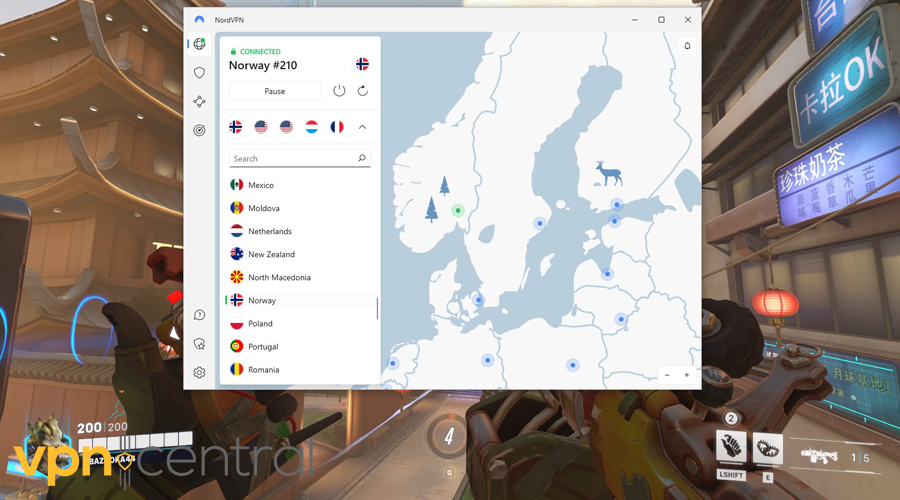Click the Finland server dot on map

coord(616,204)
